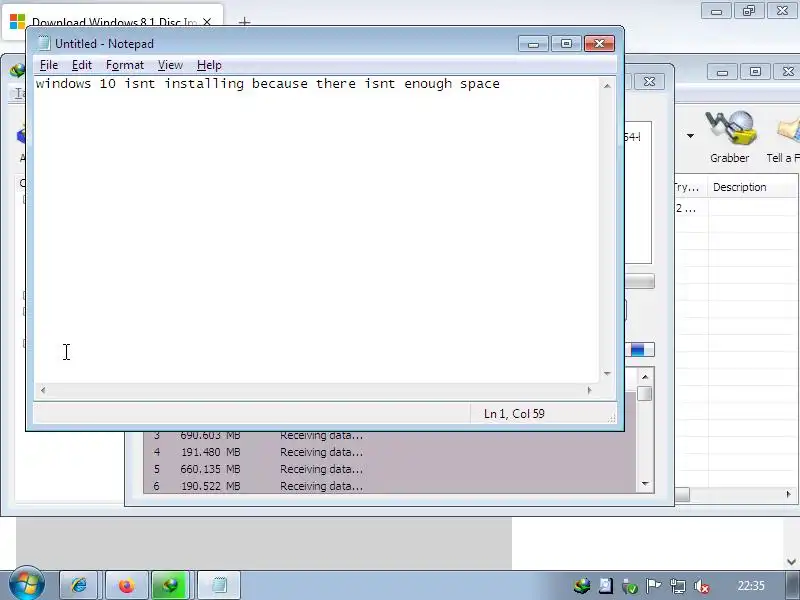This screenshot has height=600, width=800.
Task: Click the Show desktop button at taskbar end
Action: click(792, 585)
